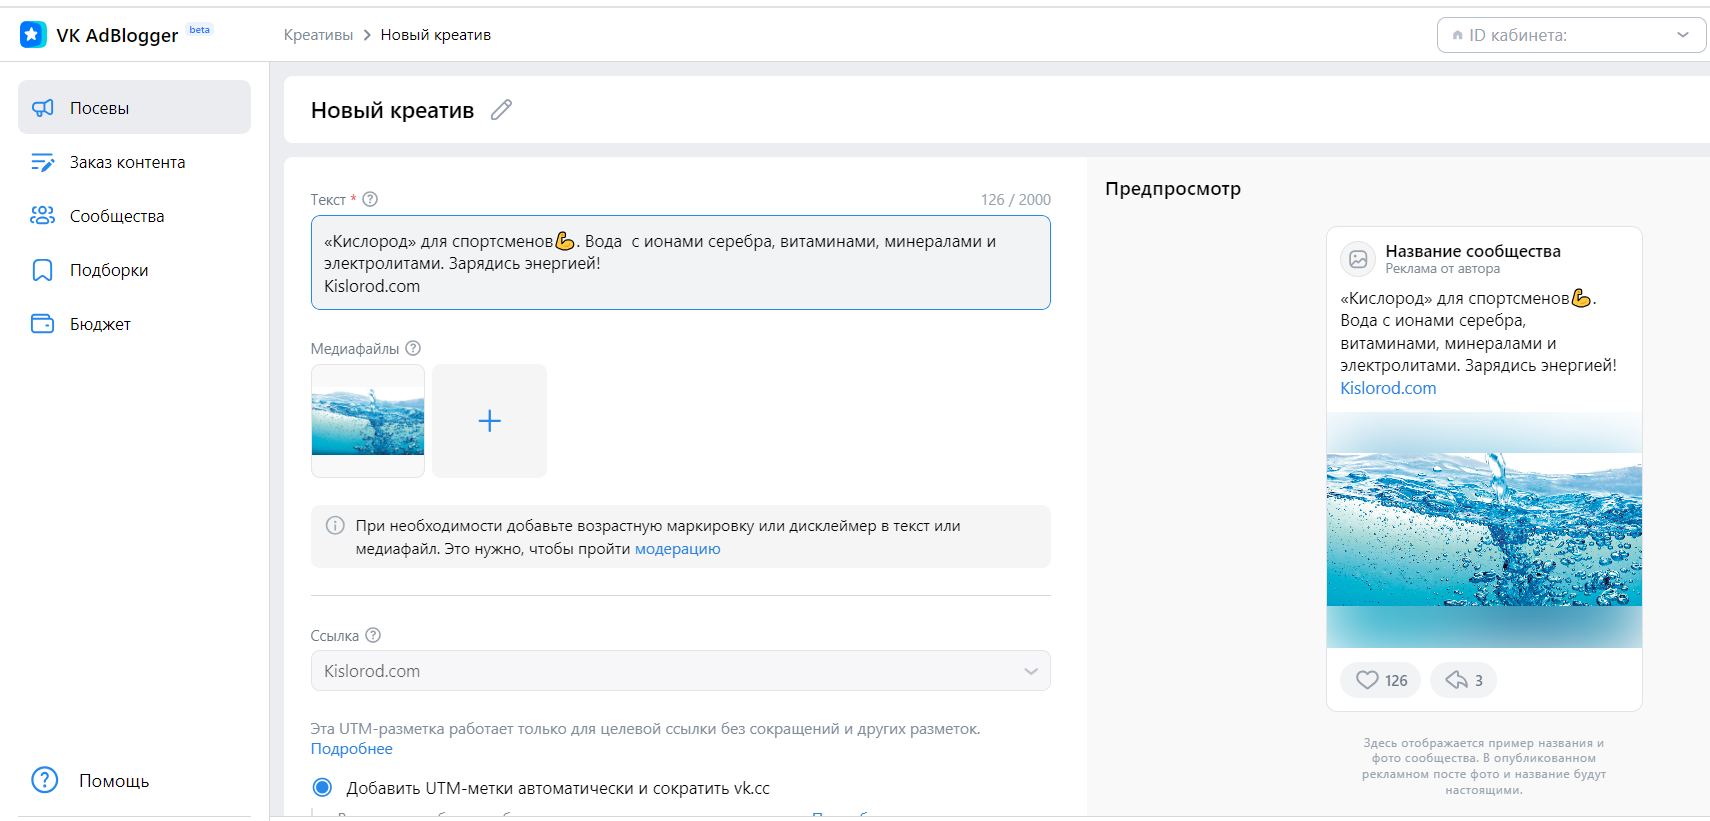
Task: Open the Подробнее link under UTM note
Action: coord(351,749)
